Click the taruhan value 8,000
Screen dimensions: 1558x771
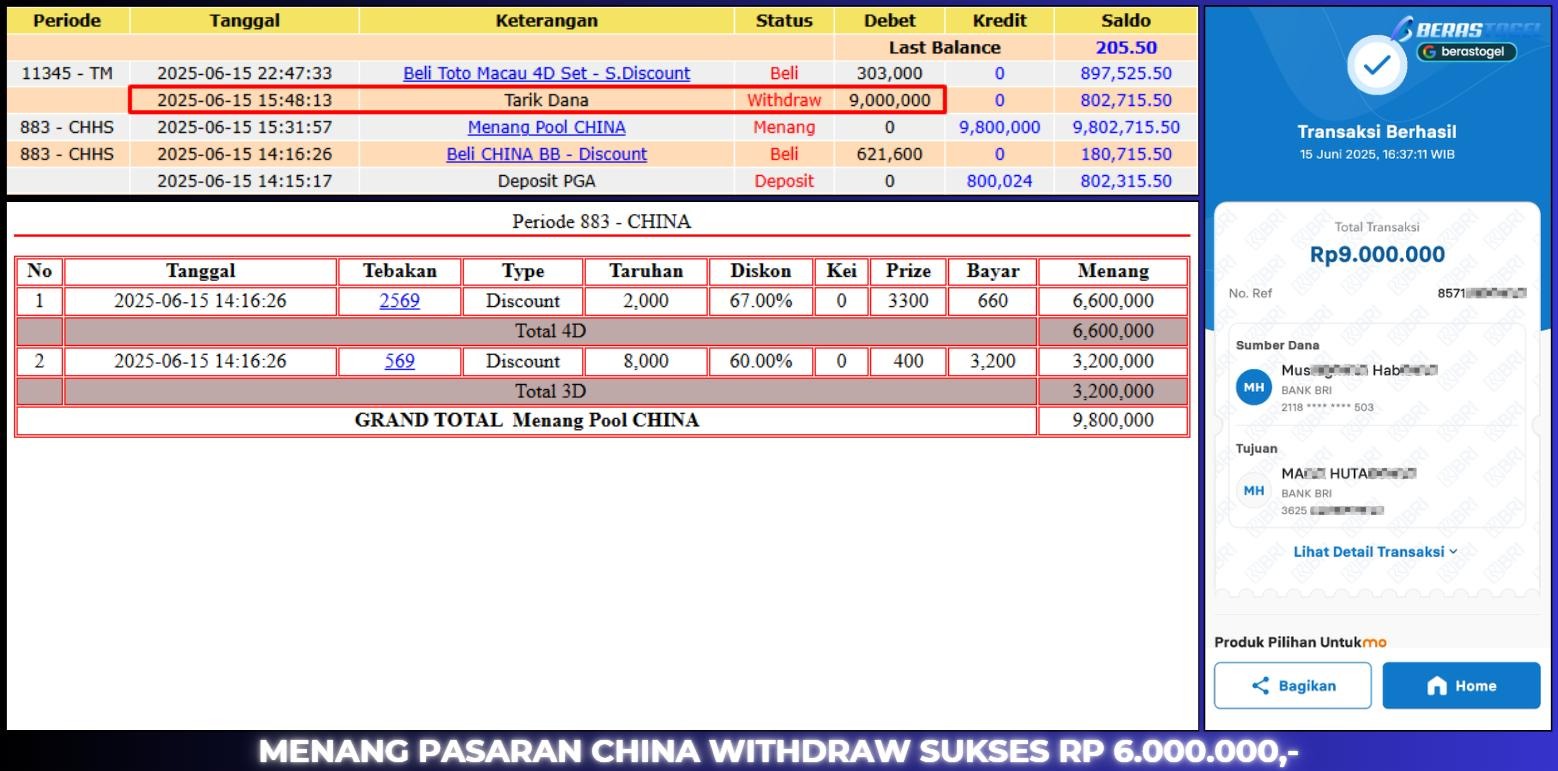[646, 361]
